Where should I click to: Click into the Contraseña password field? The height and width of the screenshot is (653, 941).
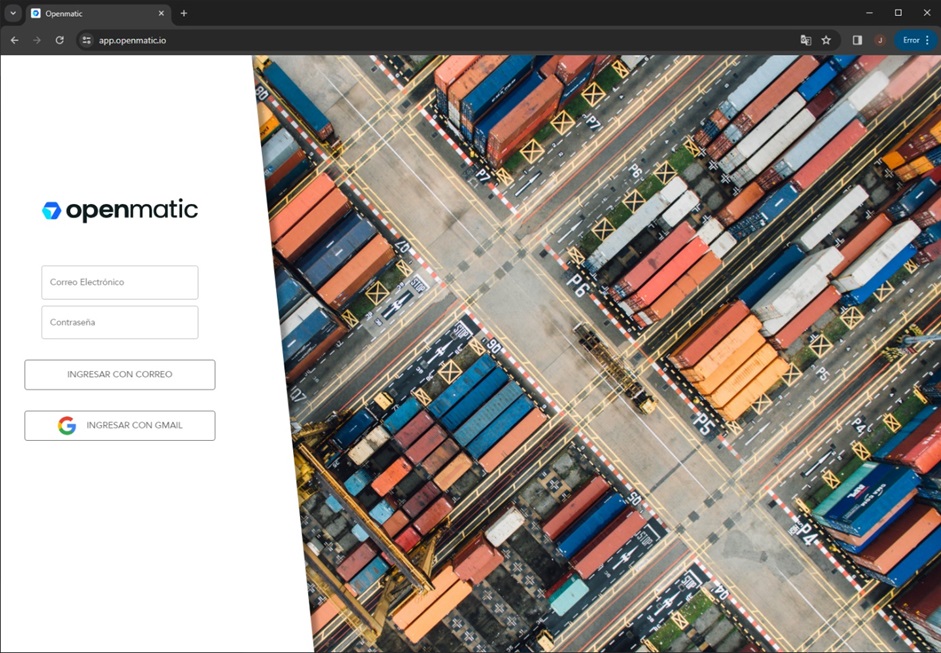pyautogui.click(x=120, y=323)
